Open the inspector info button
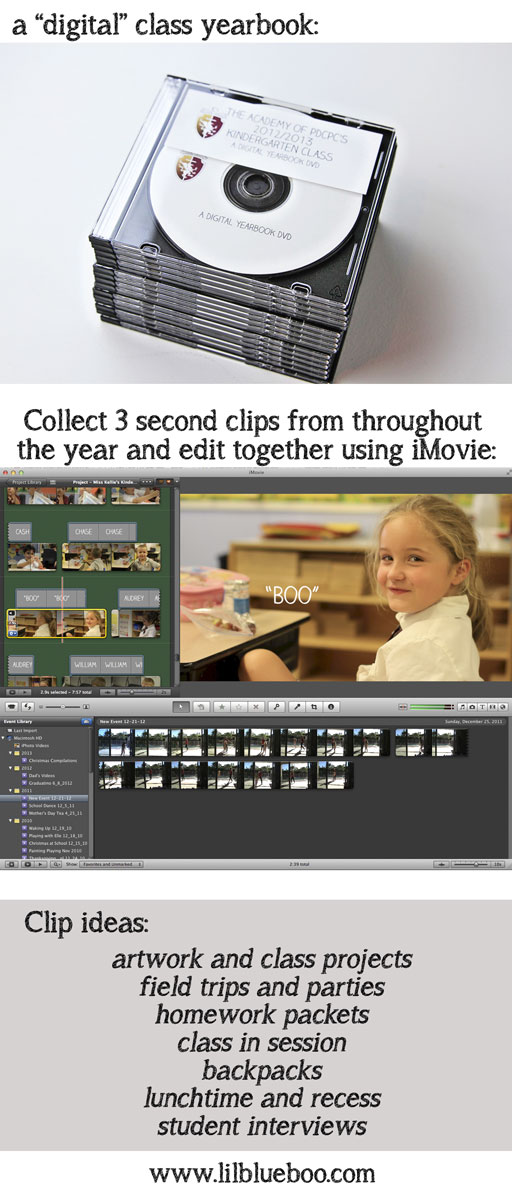 pos(331,707)
